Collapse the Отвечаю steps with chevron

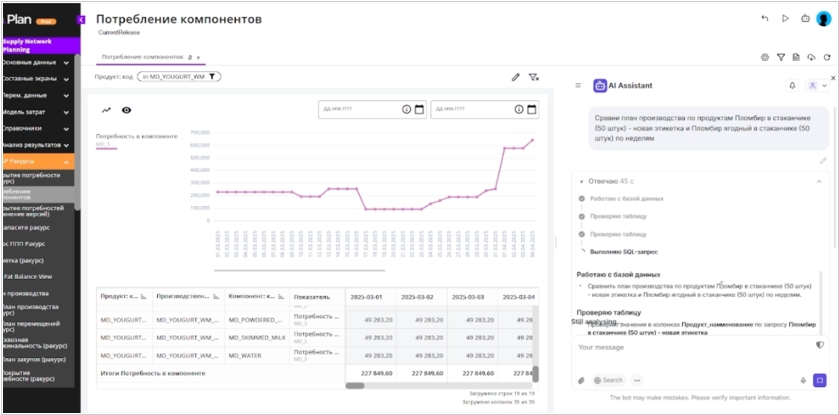point(819,182)
